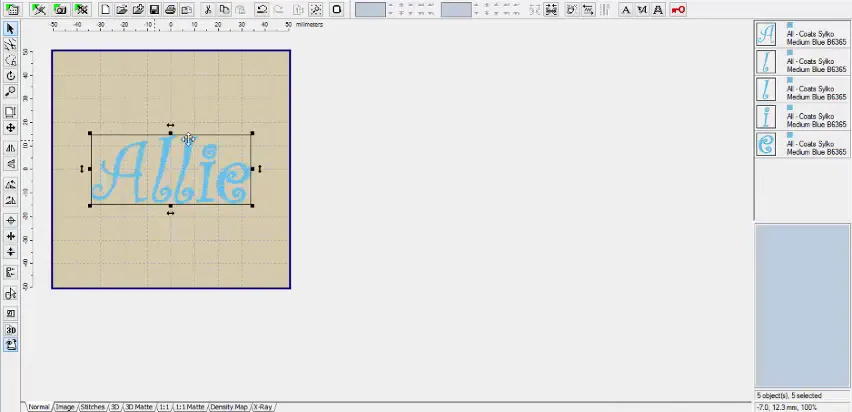Image resolution: width=852 pixels, height=412 pixels.
Task: Select the lasso selection tool
Action: pos(10,60)
